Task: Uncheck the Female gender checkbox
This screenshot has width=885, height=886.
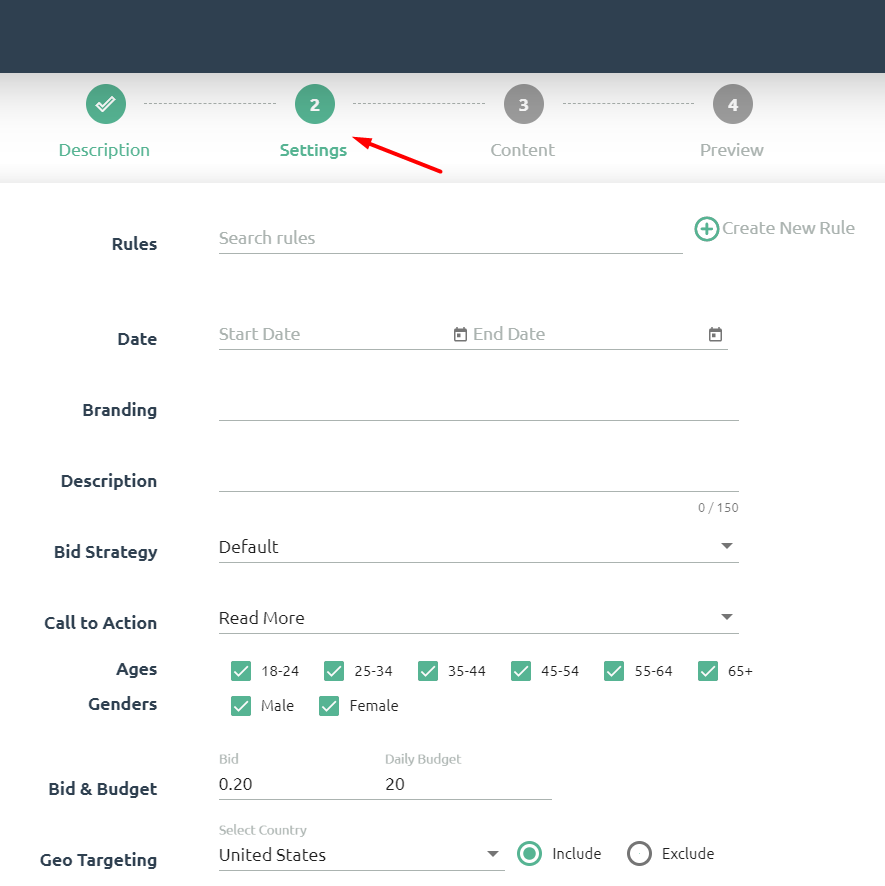Action: 329,706
